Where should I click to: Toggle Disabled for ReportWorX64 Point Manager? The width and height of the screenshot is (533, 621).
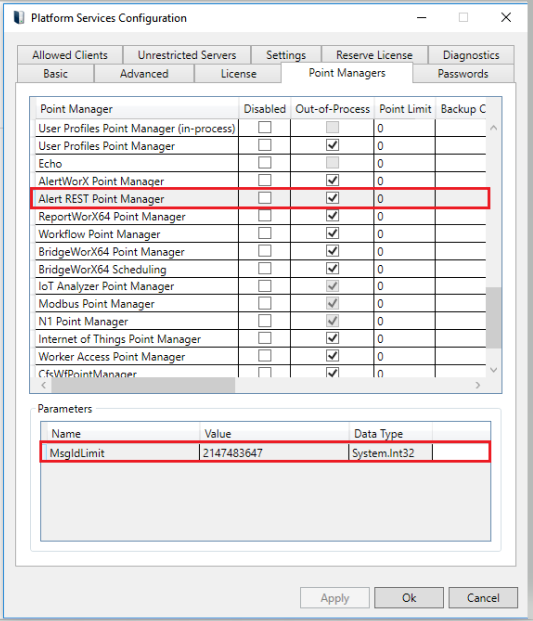point(265,215)
